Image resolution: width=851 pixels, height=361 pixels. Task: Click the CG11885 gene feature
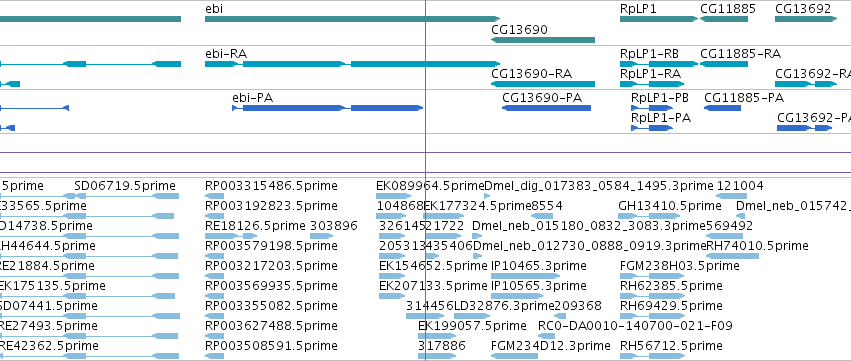click(723, 19)
